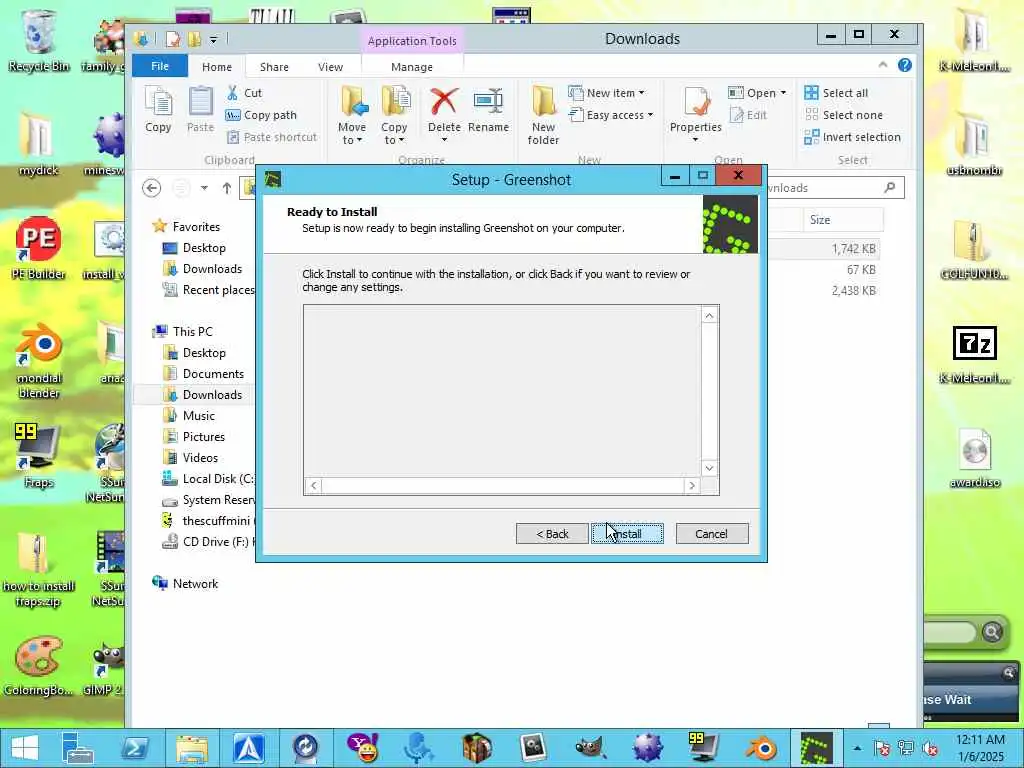Open PowerShell from the taskbar
The height and width of the screenshot is (768, 1024).
pos(134,748)
